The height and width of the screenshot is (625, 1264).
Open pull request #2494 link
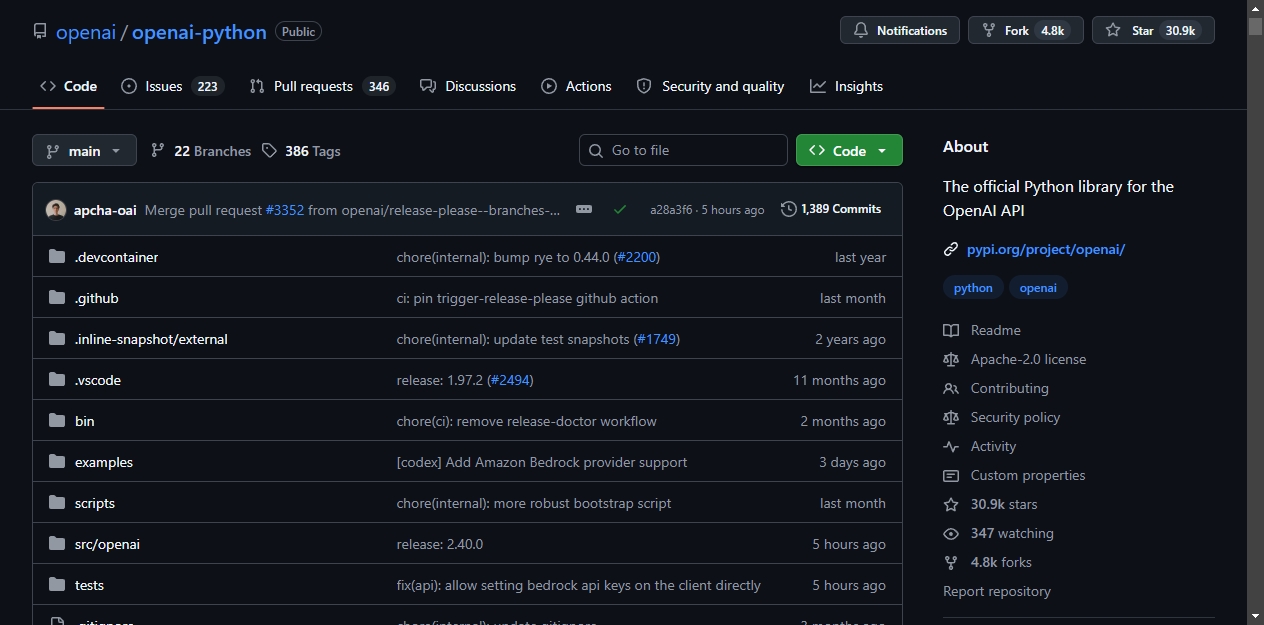pos(510,380)
